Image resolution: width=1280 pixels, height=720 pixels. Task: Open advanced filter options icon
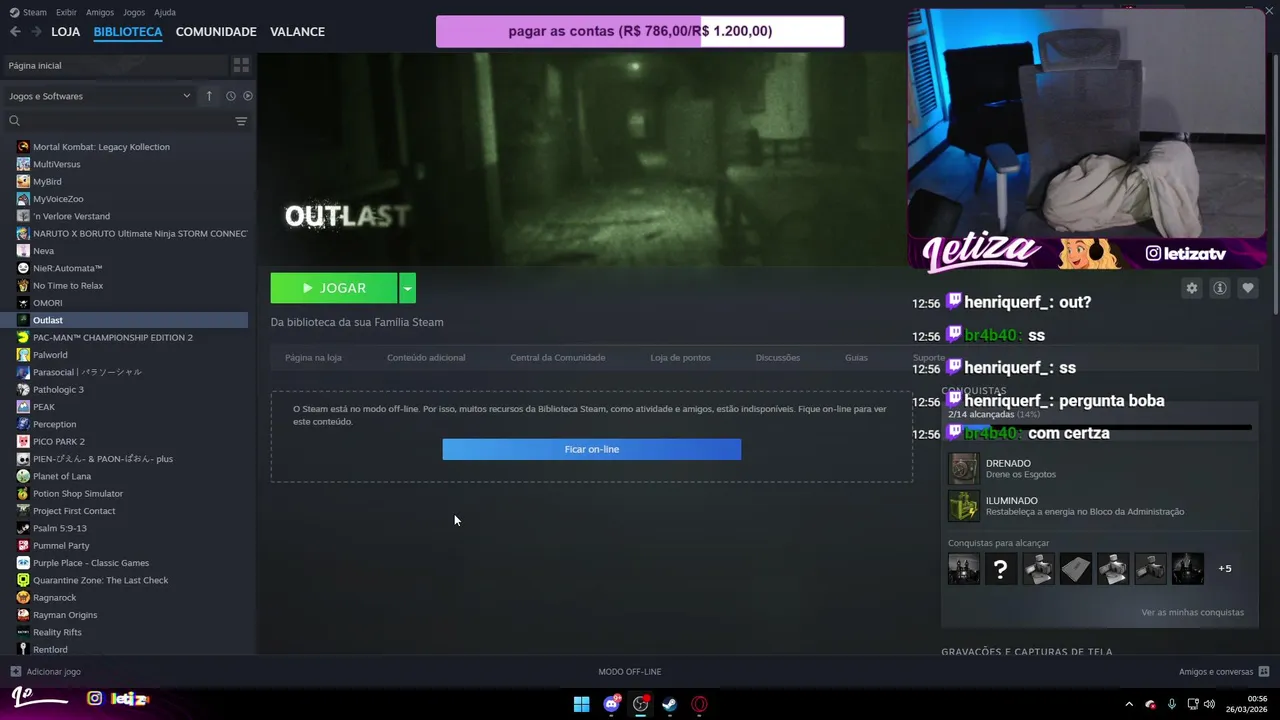click(x=241, y=121)
